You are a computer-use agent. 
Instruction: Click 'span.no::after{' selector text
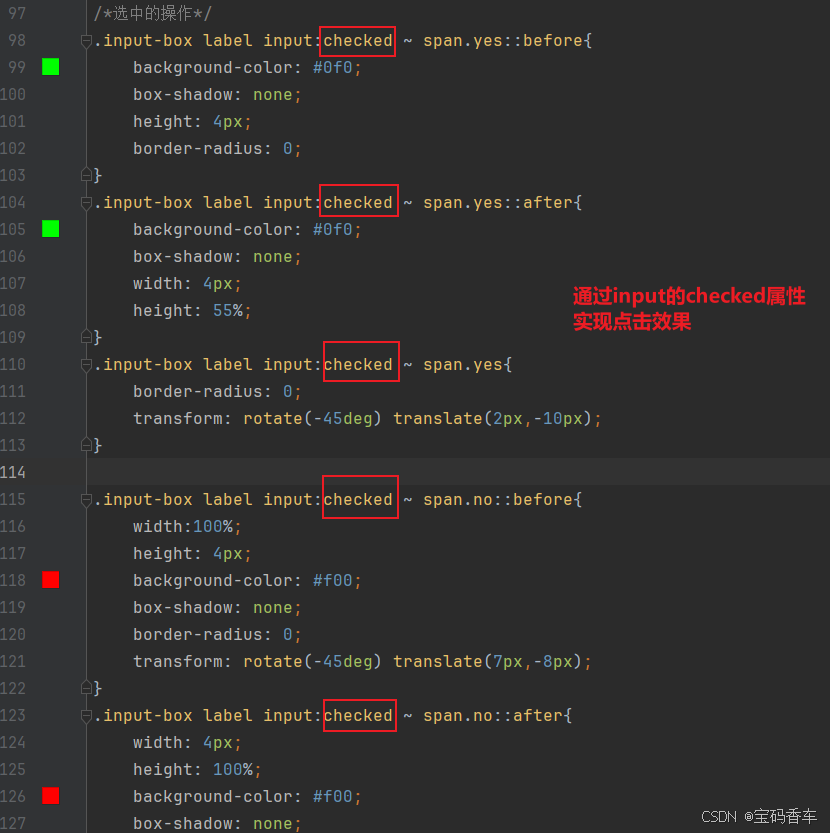[x=497, y=716]
